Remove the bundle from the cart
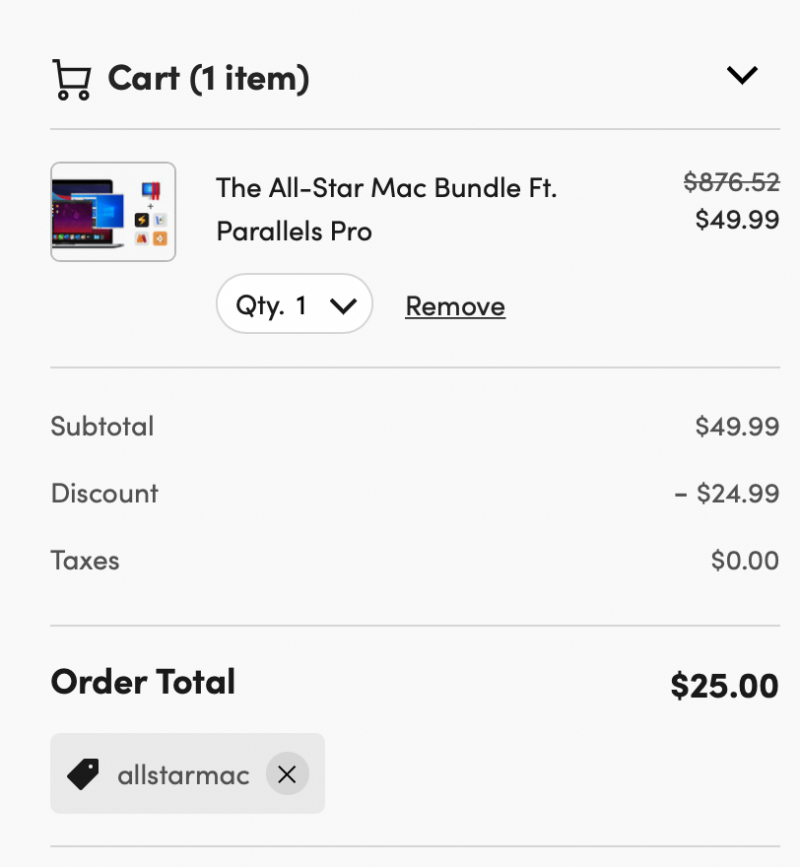800x867 pixels. point(455,306)
